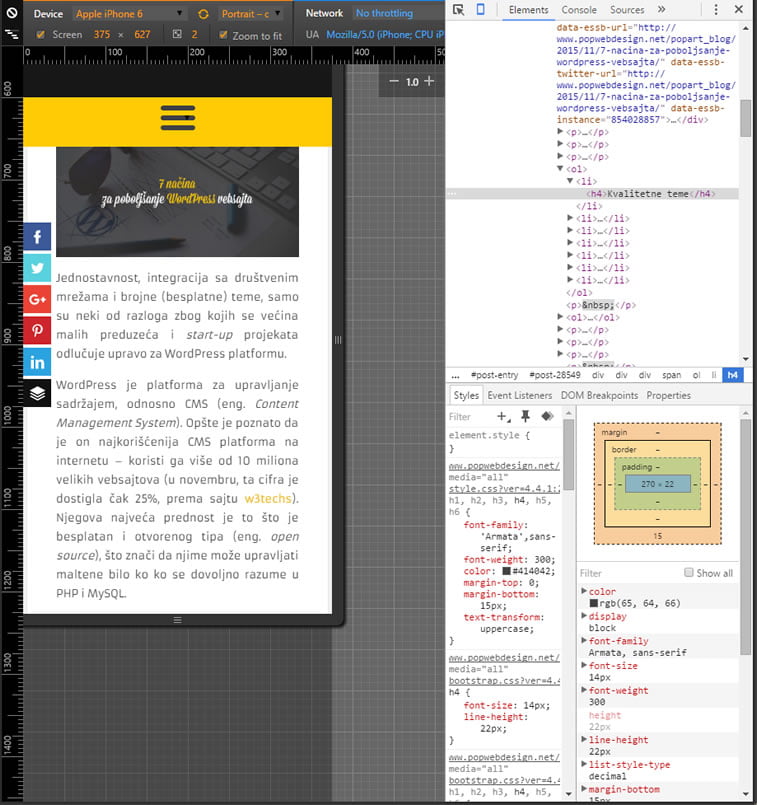Viewport: 757px width, 805px height.
Task: Switch to the Console tab
Action: tap(579, 10)
